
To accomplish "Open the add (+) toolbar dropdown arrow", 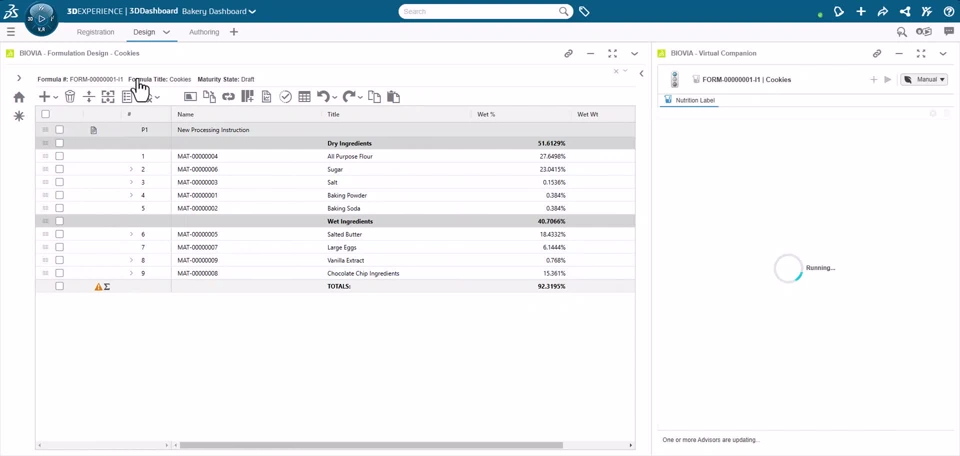I will tap(56, 97).
